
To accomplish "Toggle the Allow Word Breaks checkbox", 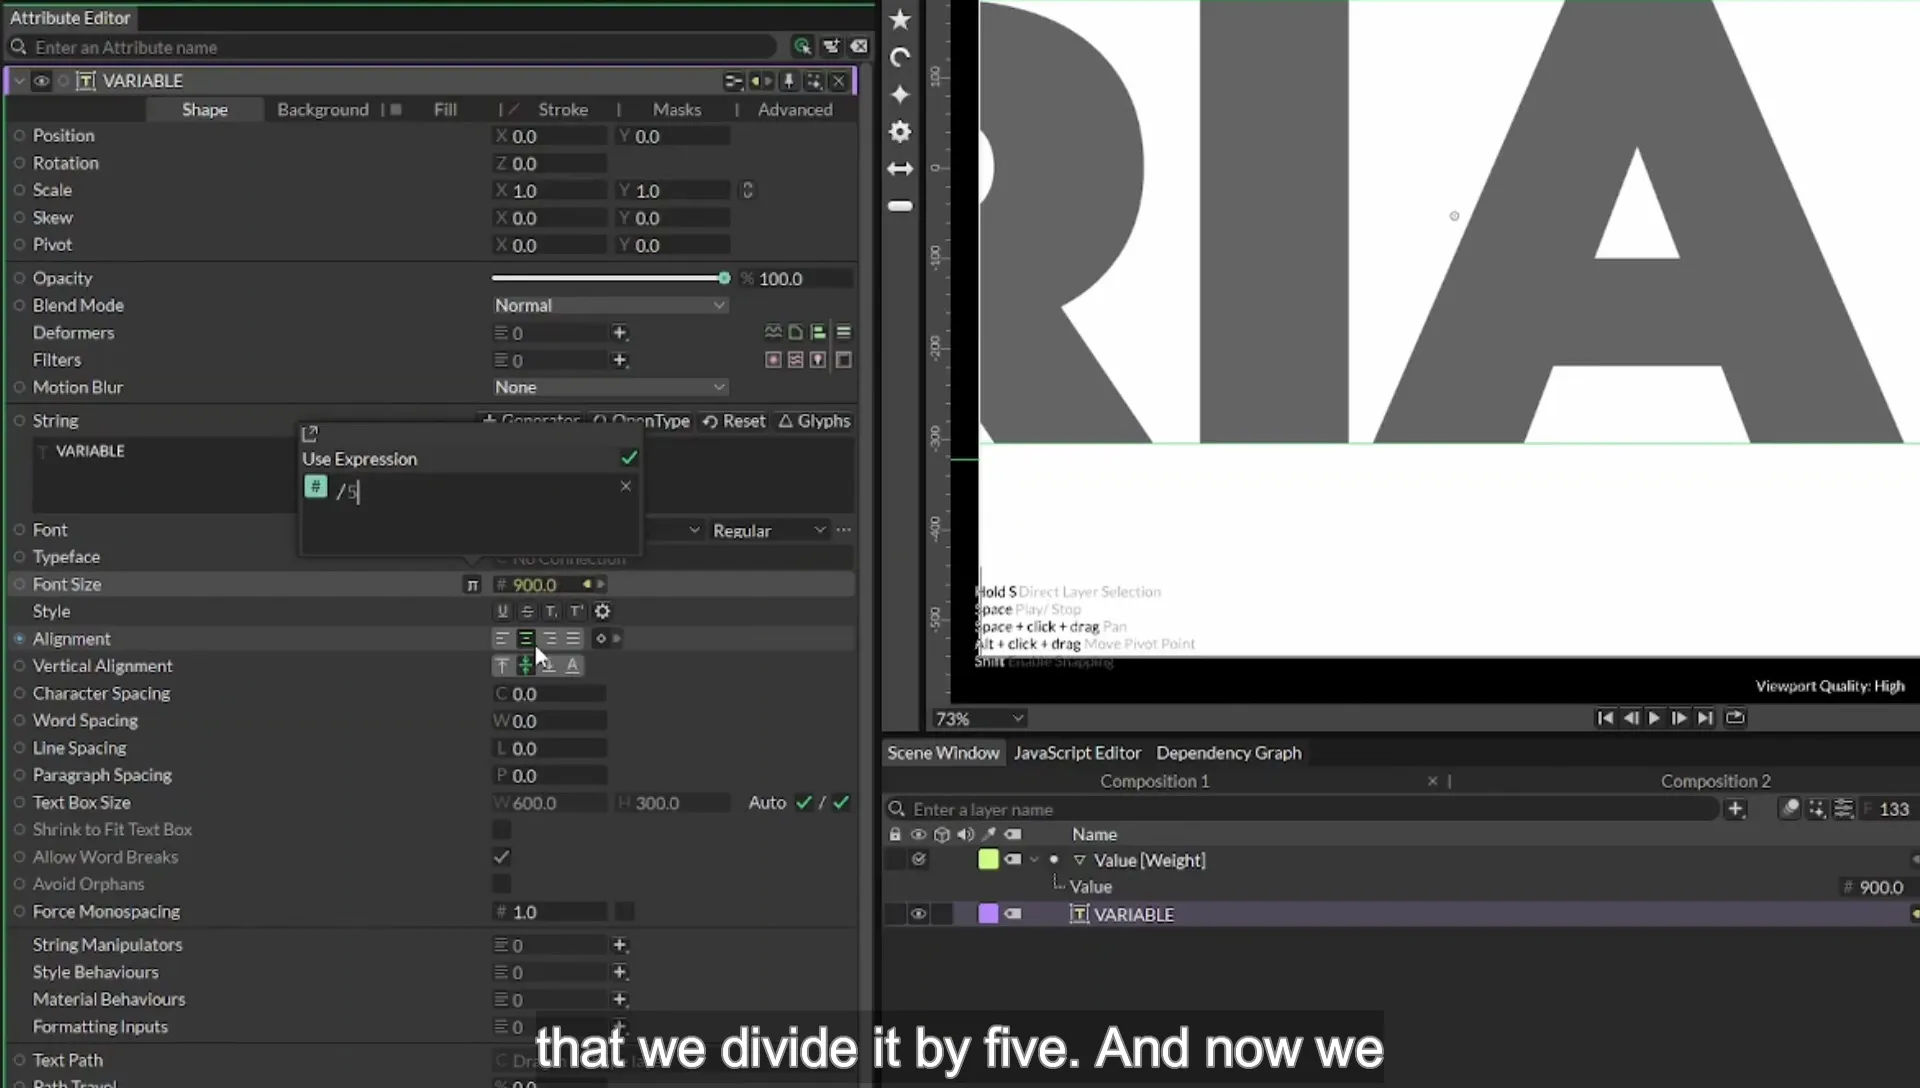I will pyautogui.click(x=501, y=857).
